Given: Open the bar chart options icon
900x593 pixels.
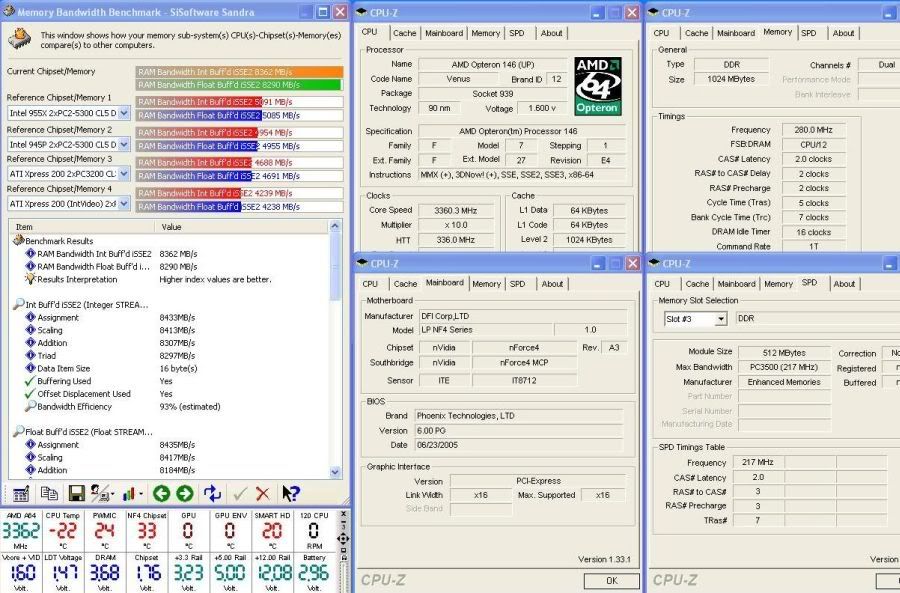Looking at the screenshot, I should pyautogui.click(x=130, y=493).
